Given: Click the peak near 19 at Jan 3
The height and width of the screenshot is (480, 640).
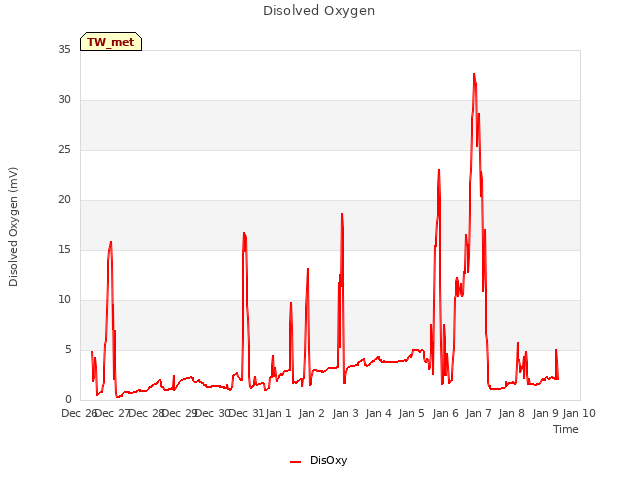Looking at the screenshot, I should pyautogui.click(x=342, y=213).
